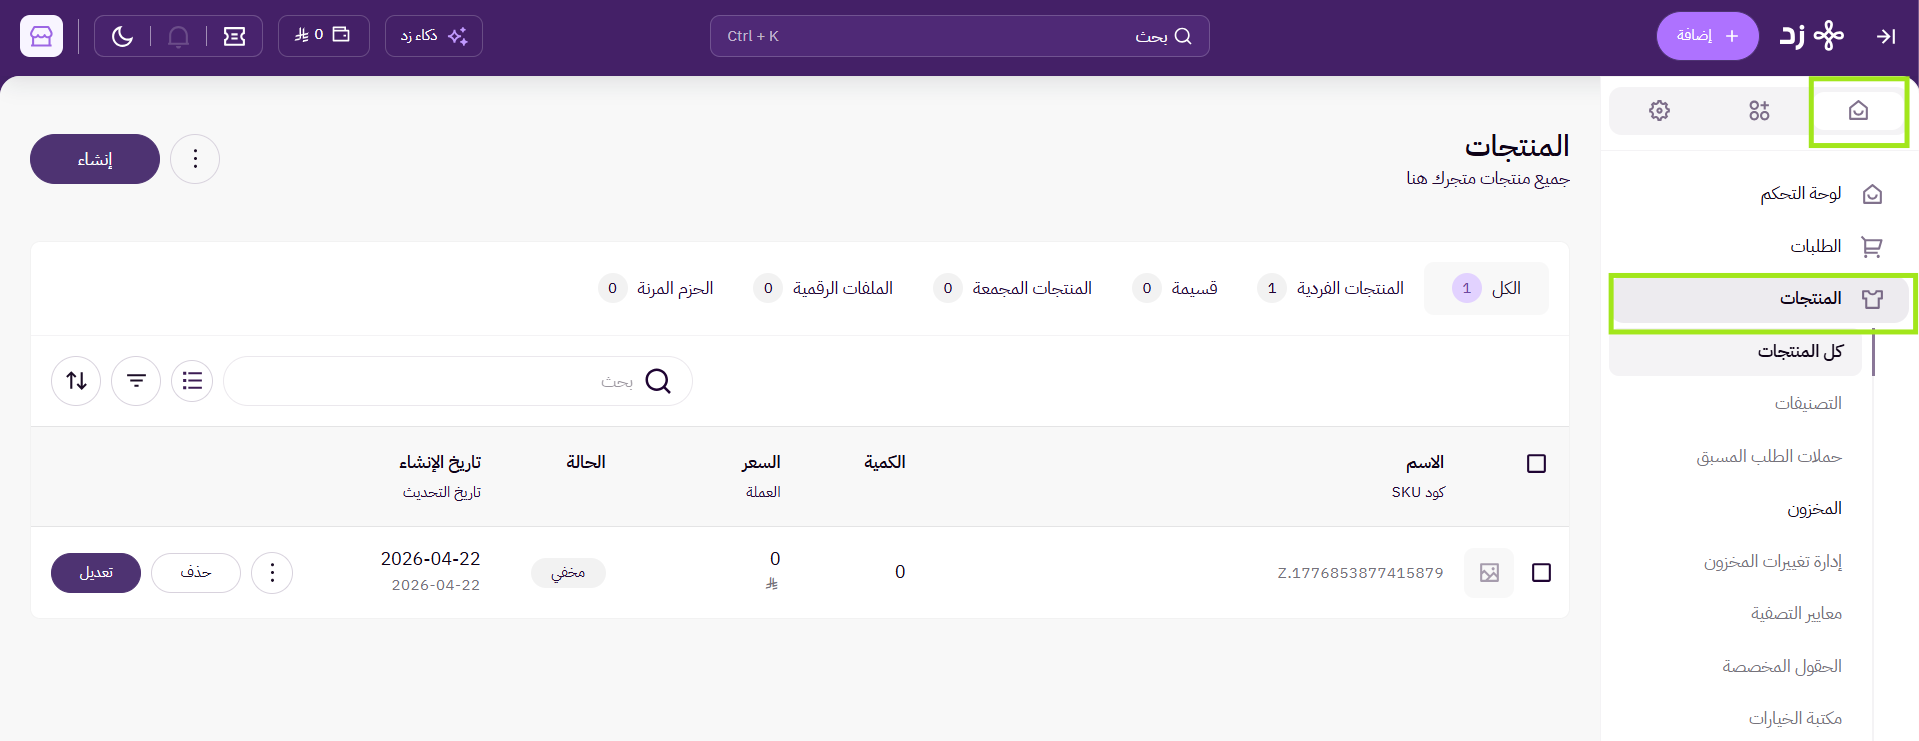This screenshot has width=1919, height=741.
Task: Click the 2026-04-22 creation date
Action: pos(431,559)
